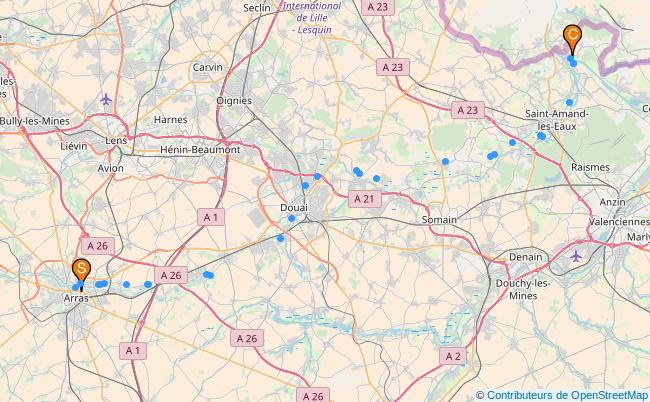Click the orange C destination marker
This screenshot has height=402, width=650.
click(x=572, y=37)
